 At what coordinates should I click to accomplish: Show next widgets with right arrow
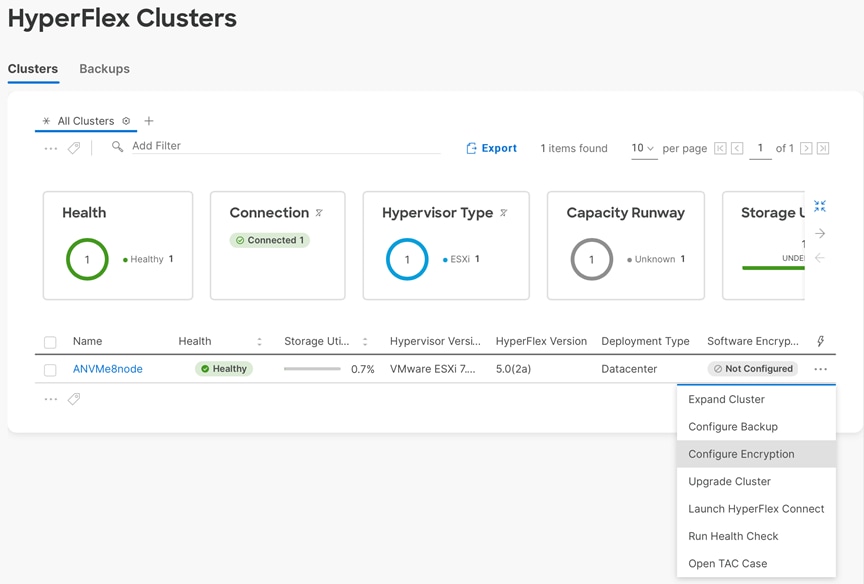click(820, 234)
